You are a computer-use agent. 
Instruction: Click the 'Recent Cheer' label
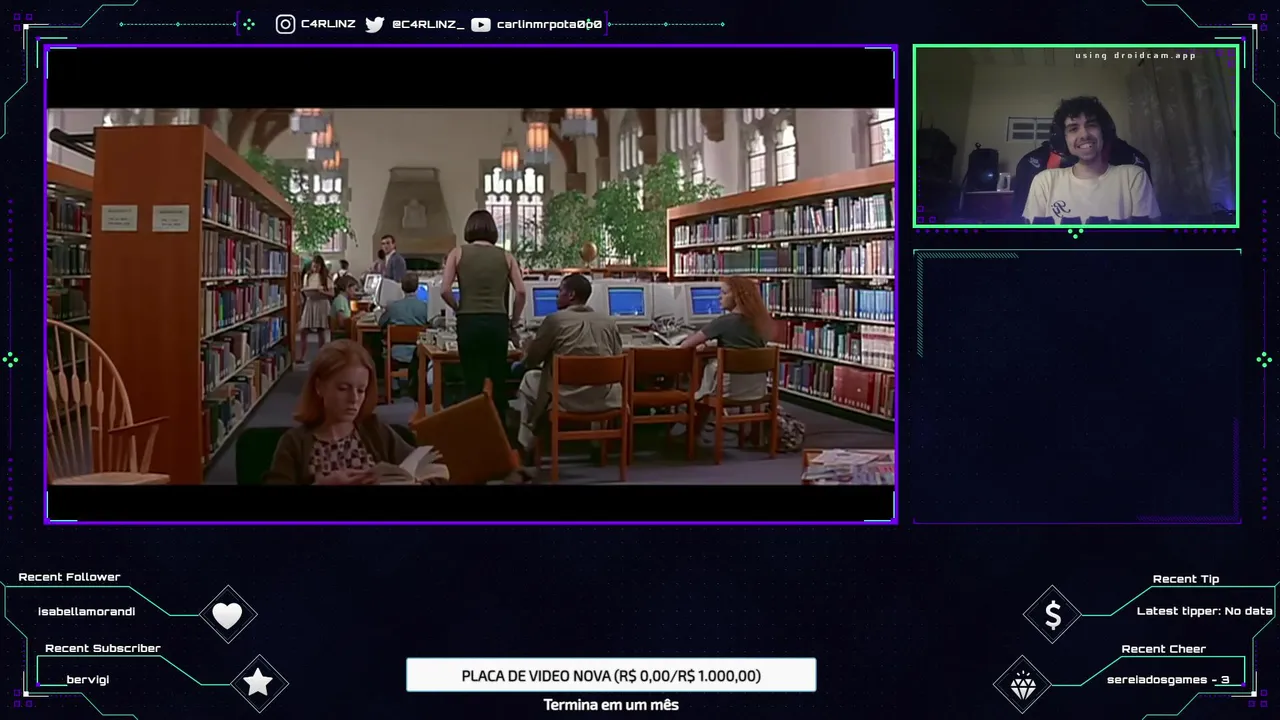click(1164, 649)
